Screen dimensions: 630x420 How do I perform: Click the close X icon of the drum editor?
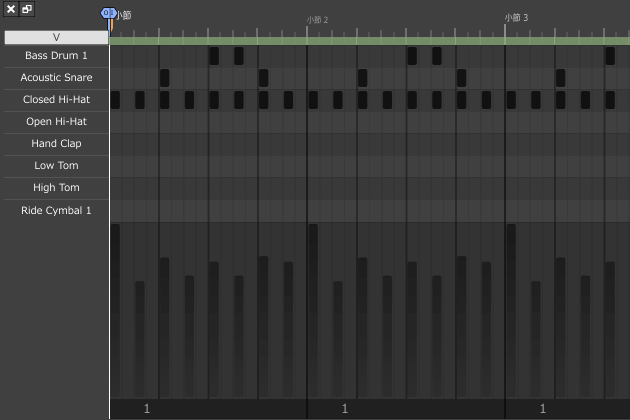(10, 9)
